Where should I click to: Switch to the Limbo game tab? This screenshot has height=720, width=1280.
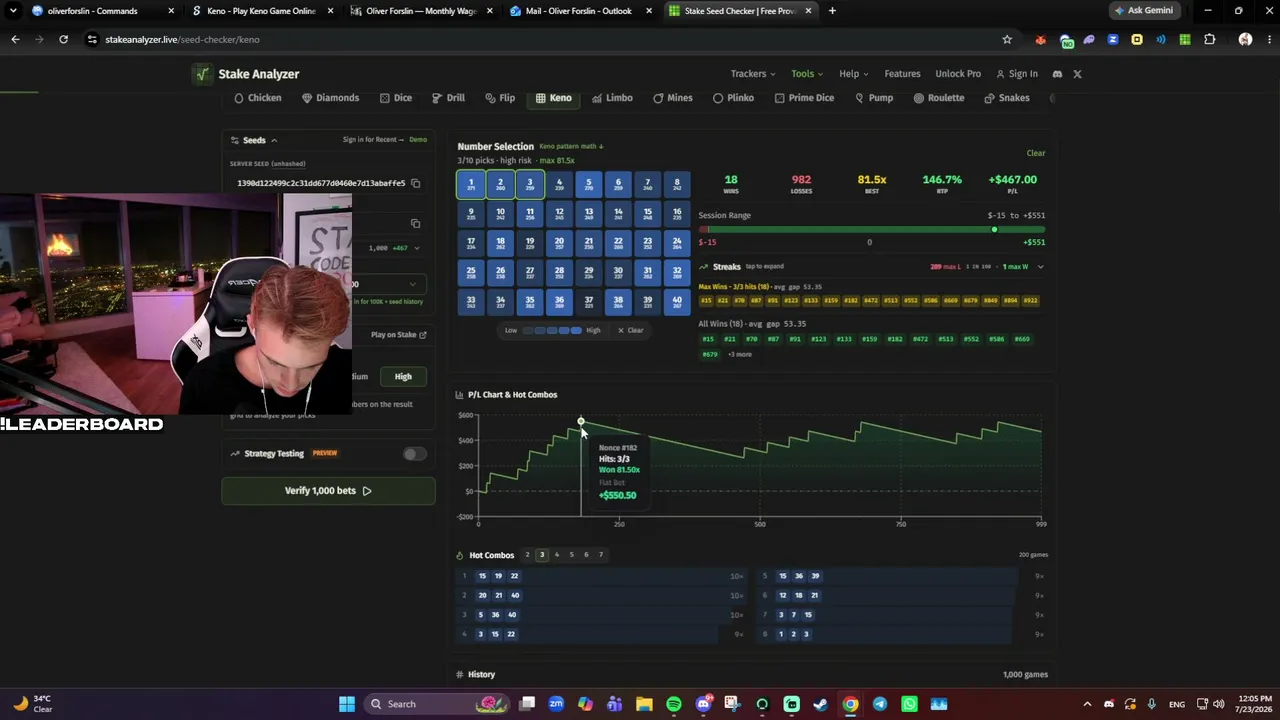coord(612,98)
